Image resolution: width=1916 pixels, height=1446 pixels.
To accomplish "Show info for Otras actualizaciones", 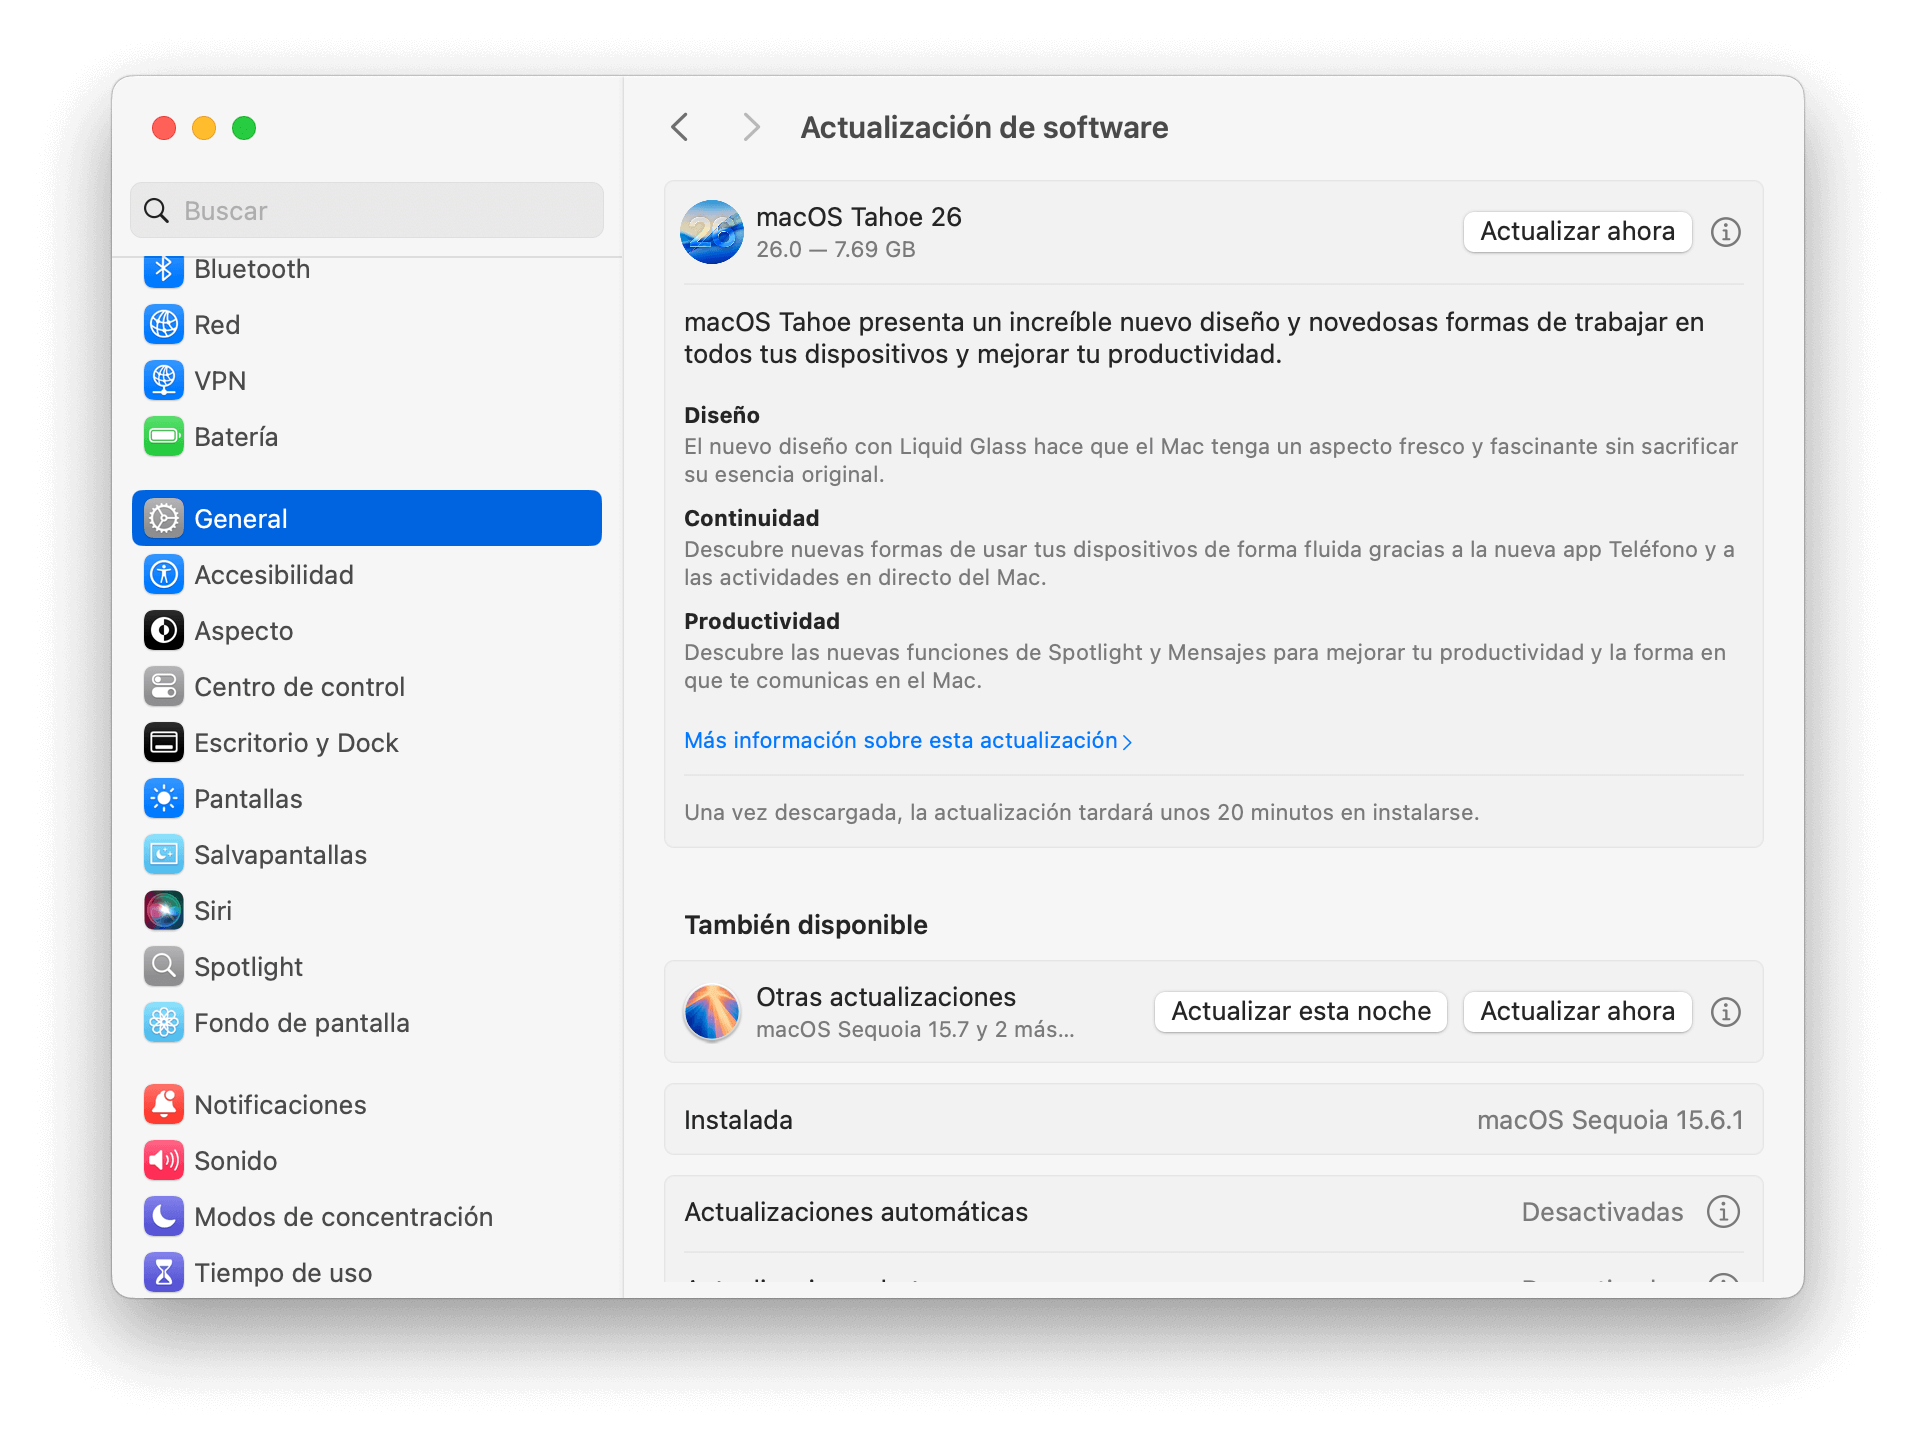I will 1725,1012.
